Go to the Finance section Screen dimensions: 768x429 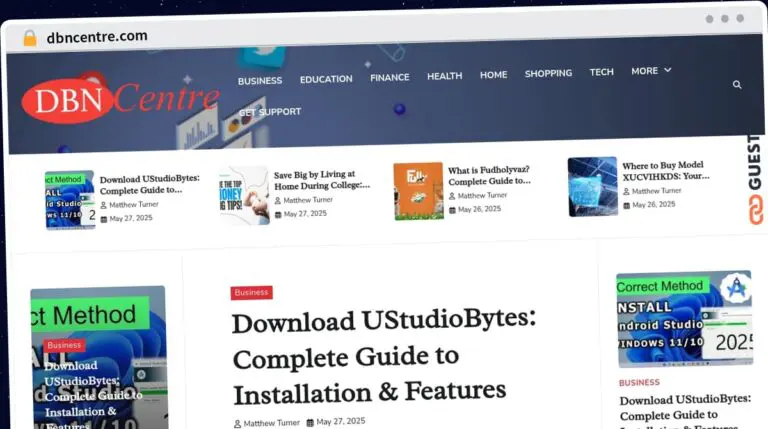click(389, 77)
